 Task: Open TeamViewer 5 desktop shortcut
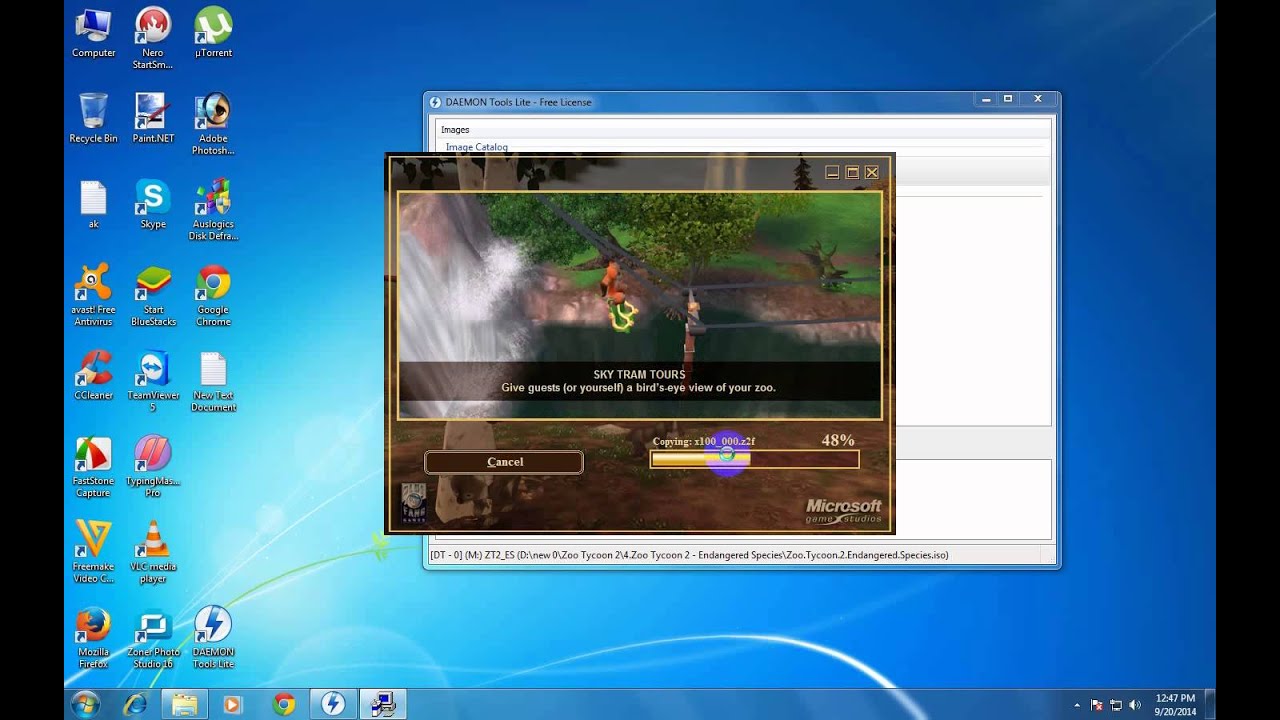coord(152,381)
